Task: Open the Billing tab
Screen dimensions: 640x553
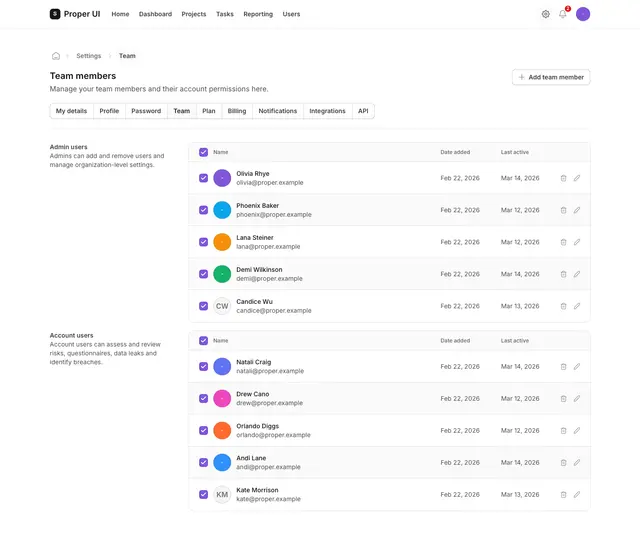Action: tap(237, 111)
